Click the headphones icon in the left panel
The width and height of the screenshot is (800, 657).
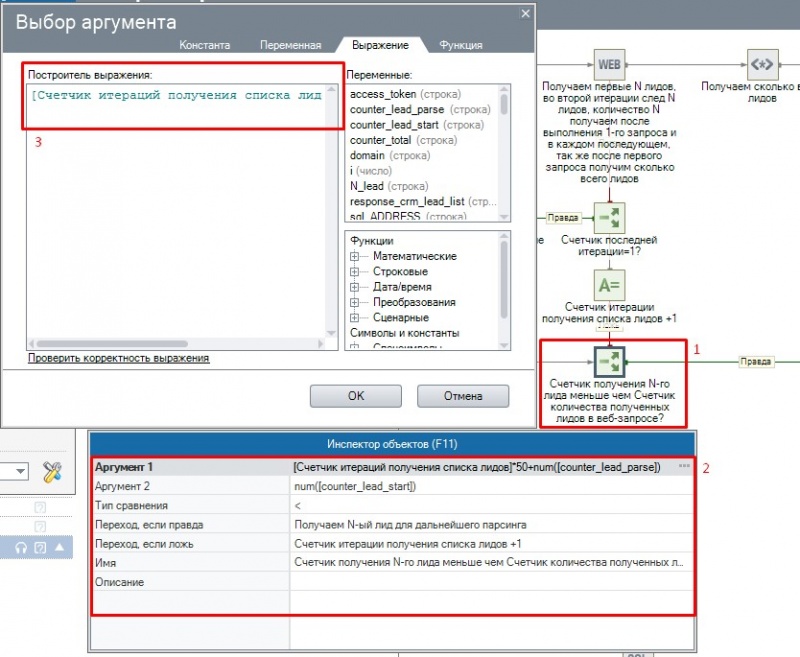point(21,548)
